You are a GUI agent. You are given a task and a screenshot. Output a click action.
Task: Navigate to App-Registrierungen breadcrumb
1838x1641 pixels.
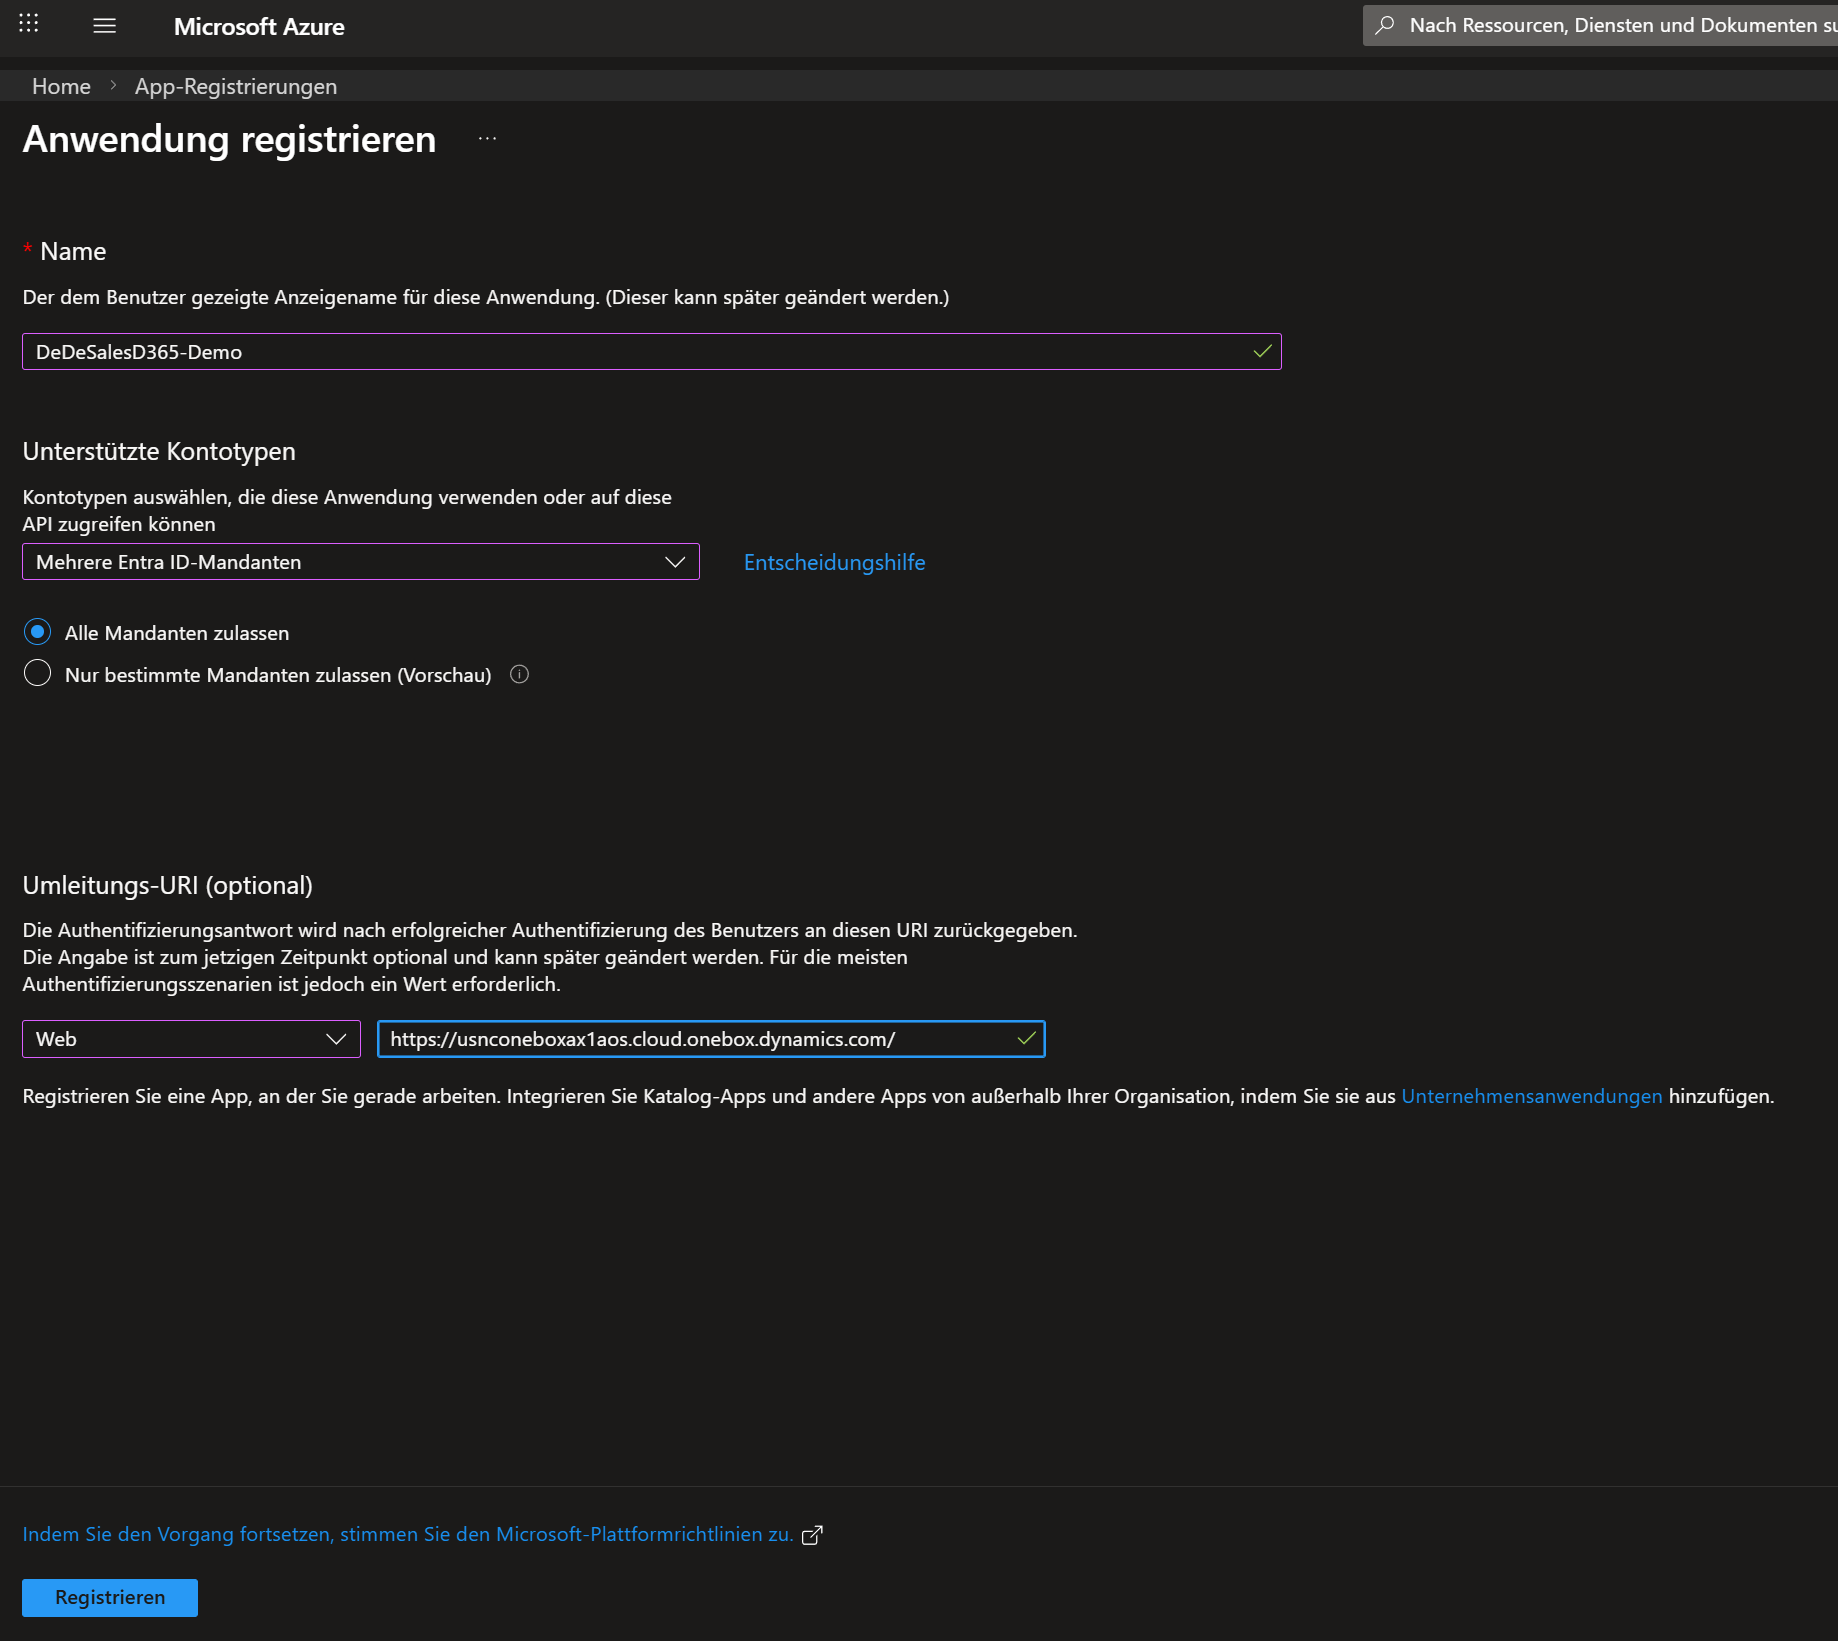click(236, 87)
